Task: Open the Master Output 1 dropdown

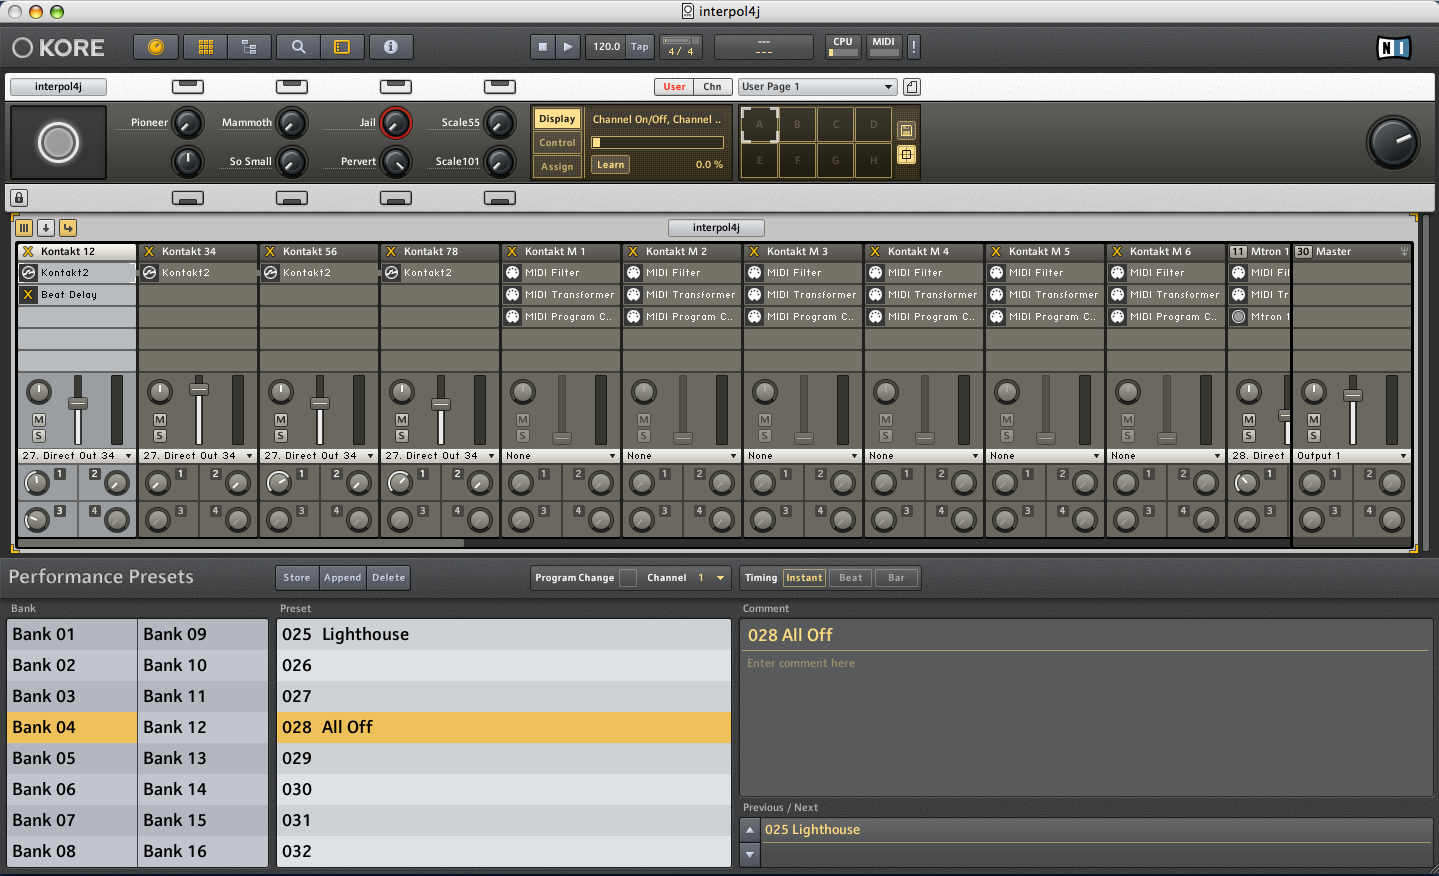Action: (x=1352, y=456)
